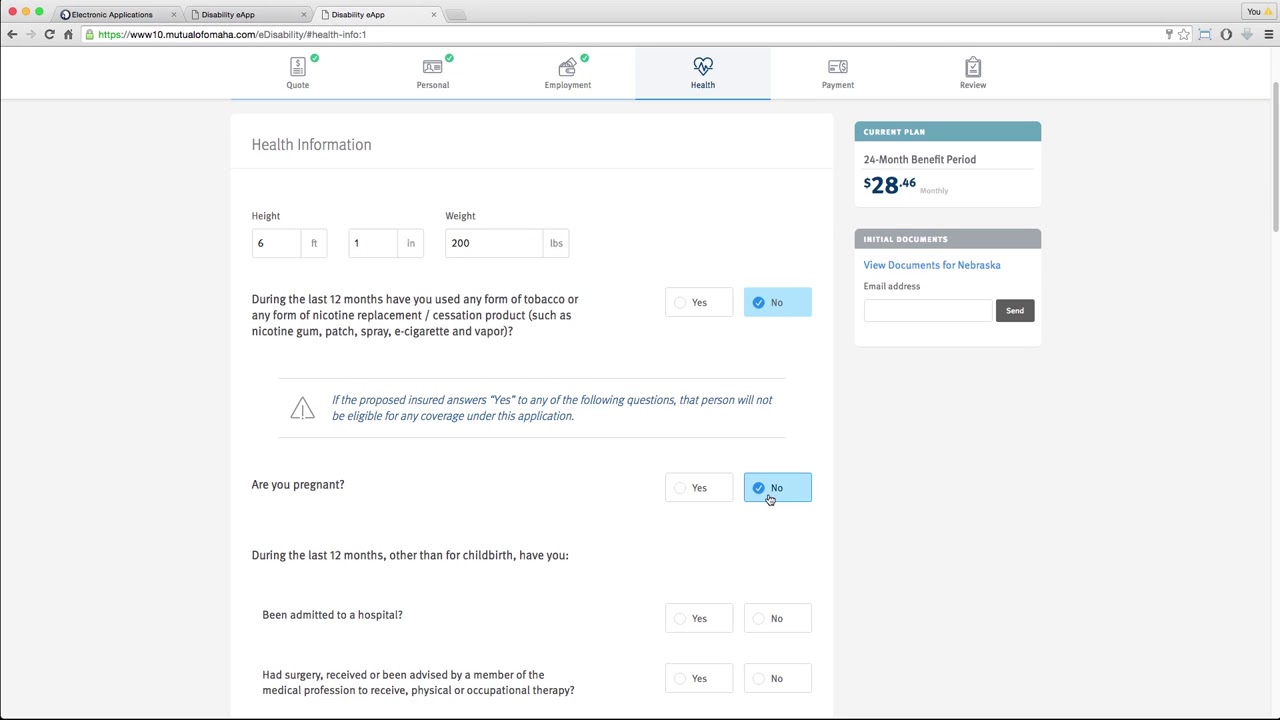Click the warning triangle icon in the notice
Image resolution: width=1280 pixels, height=720 pixels.
[x=302, y=408]
